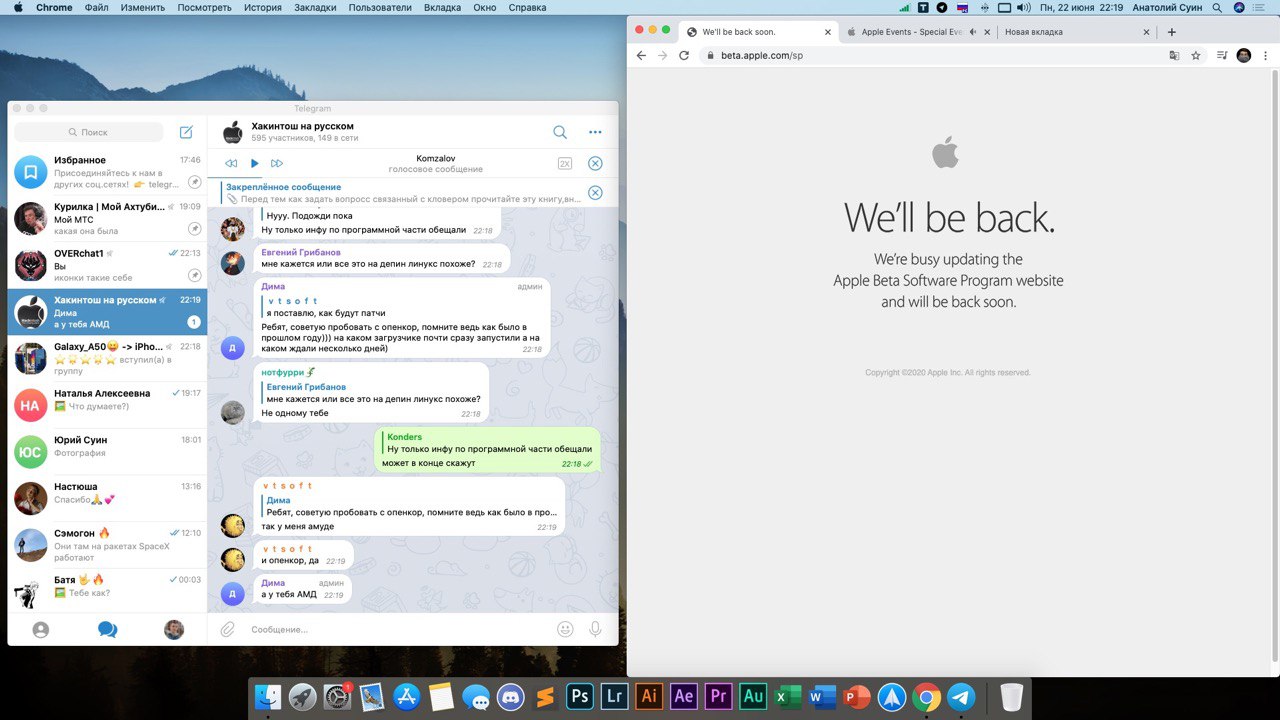1280x720 pixels.
Task: Open the translate page icon in Chrome
Action: (x=1174, y=56)
